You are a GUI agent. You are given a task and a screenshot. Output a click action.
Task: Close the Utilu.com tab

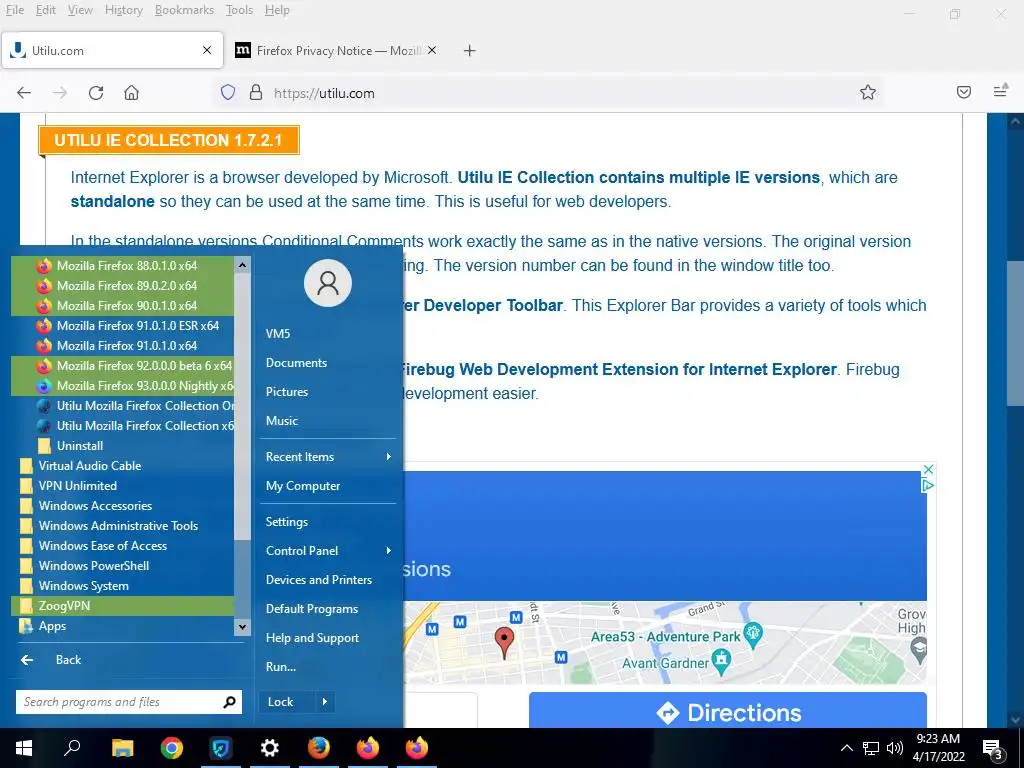pos(207,50)
